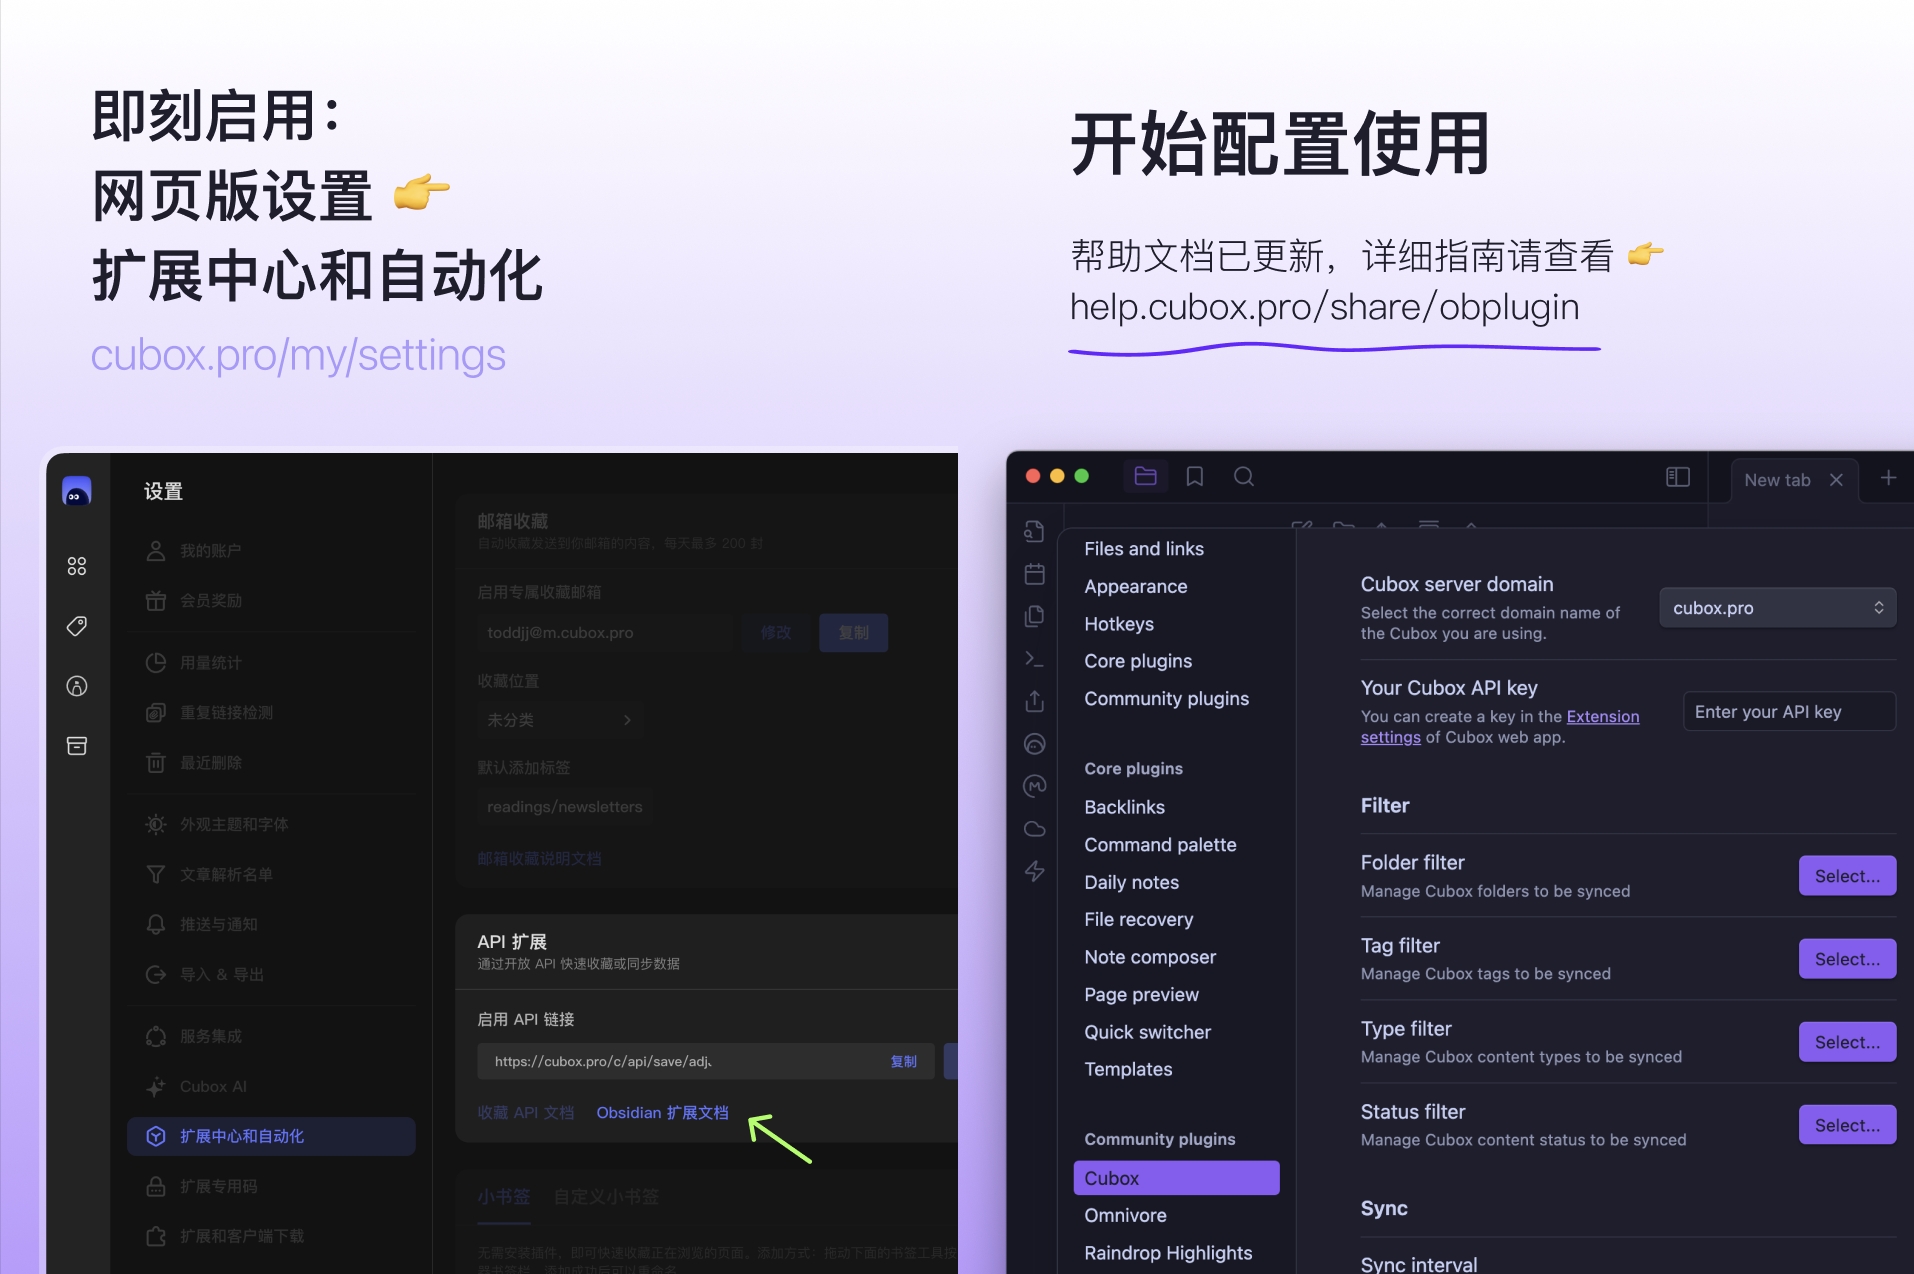Open 重复链接检测 in the settings menu
1914x1274 pixels.
[272, 713]
